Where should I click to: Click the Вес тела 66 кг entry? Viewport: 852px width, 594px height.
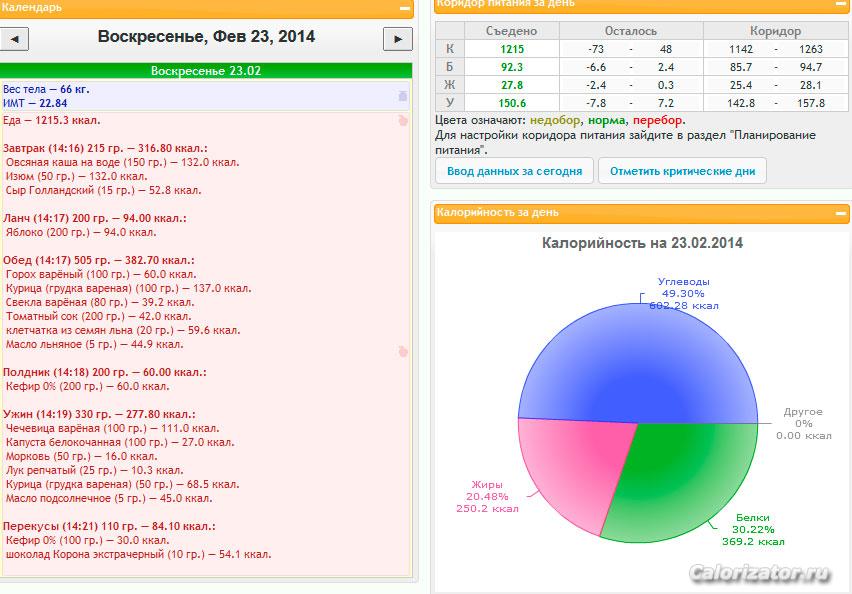pos(46,89)
